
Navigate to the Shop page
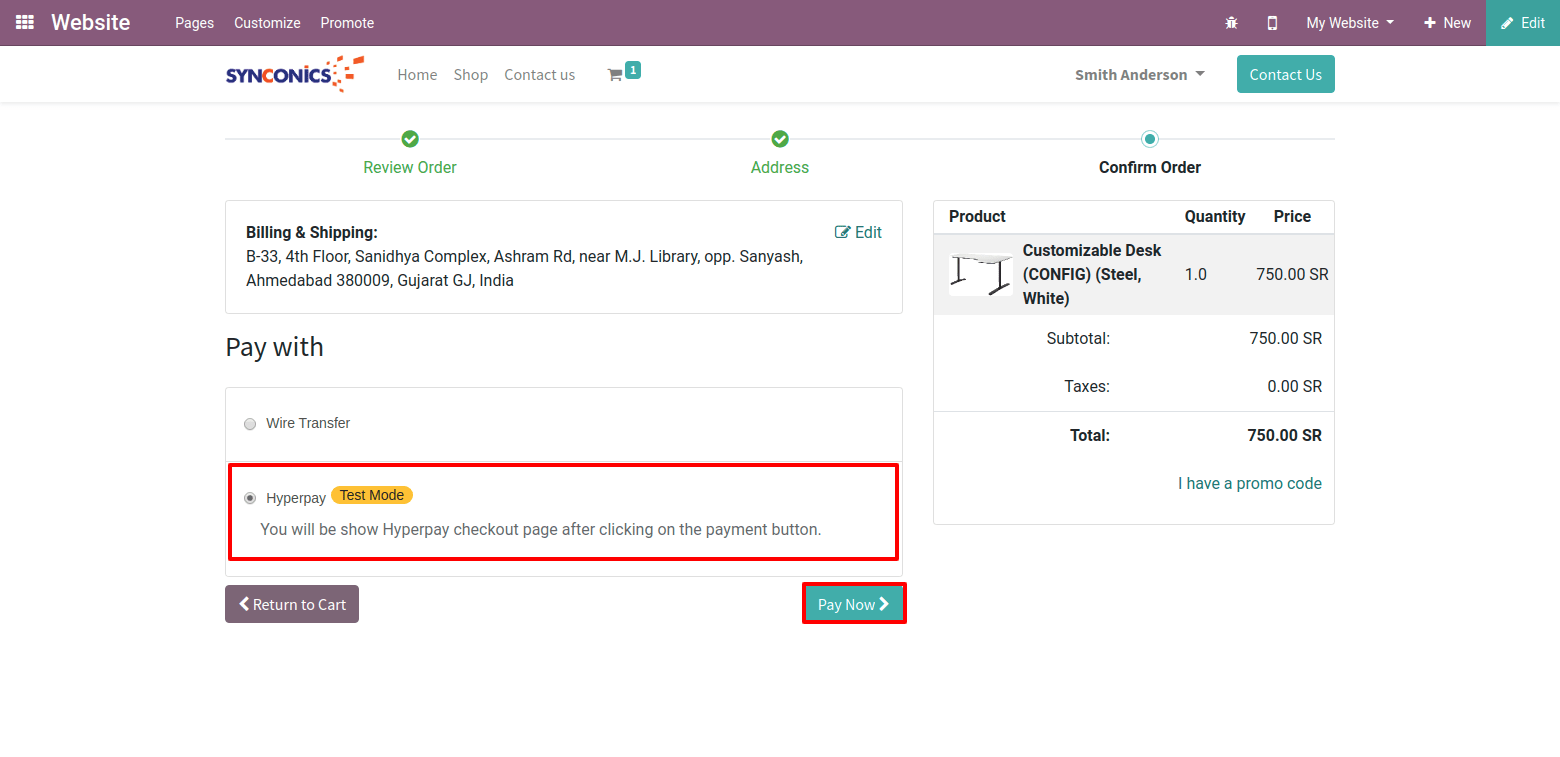[x=471, y=75]
